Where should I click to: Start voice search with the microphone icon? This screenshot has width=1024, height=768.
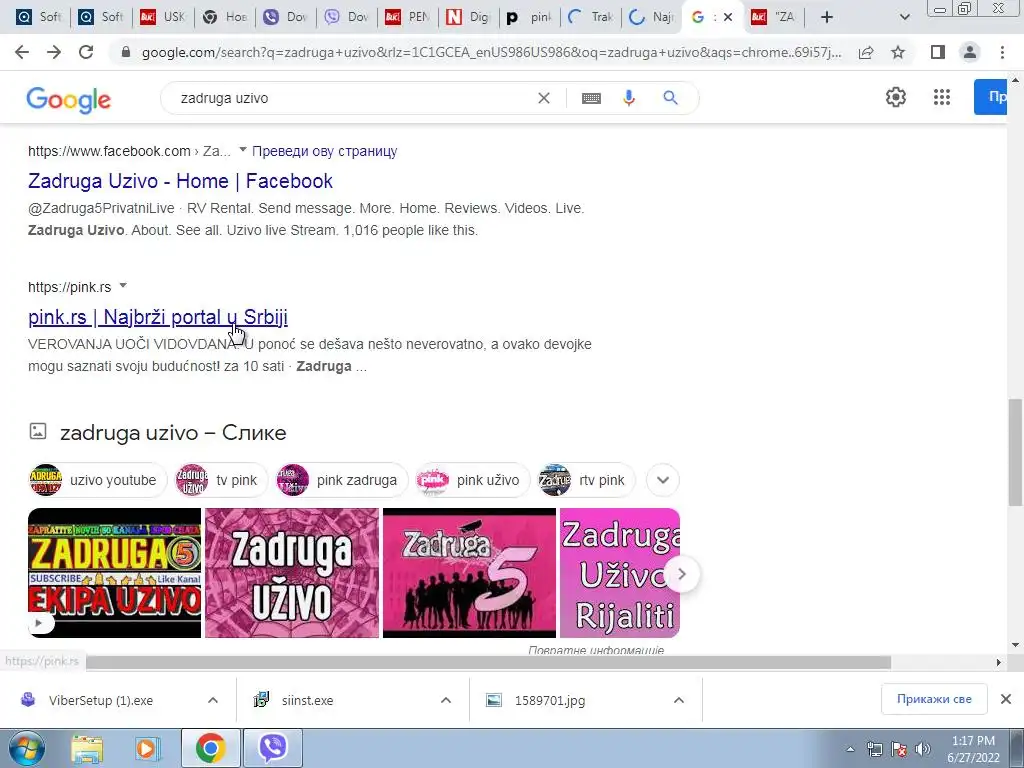pyautogui.click(x=628, y=98)
